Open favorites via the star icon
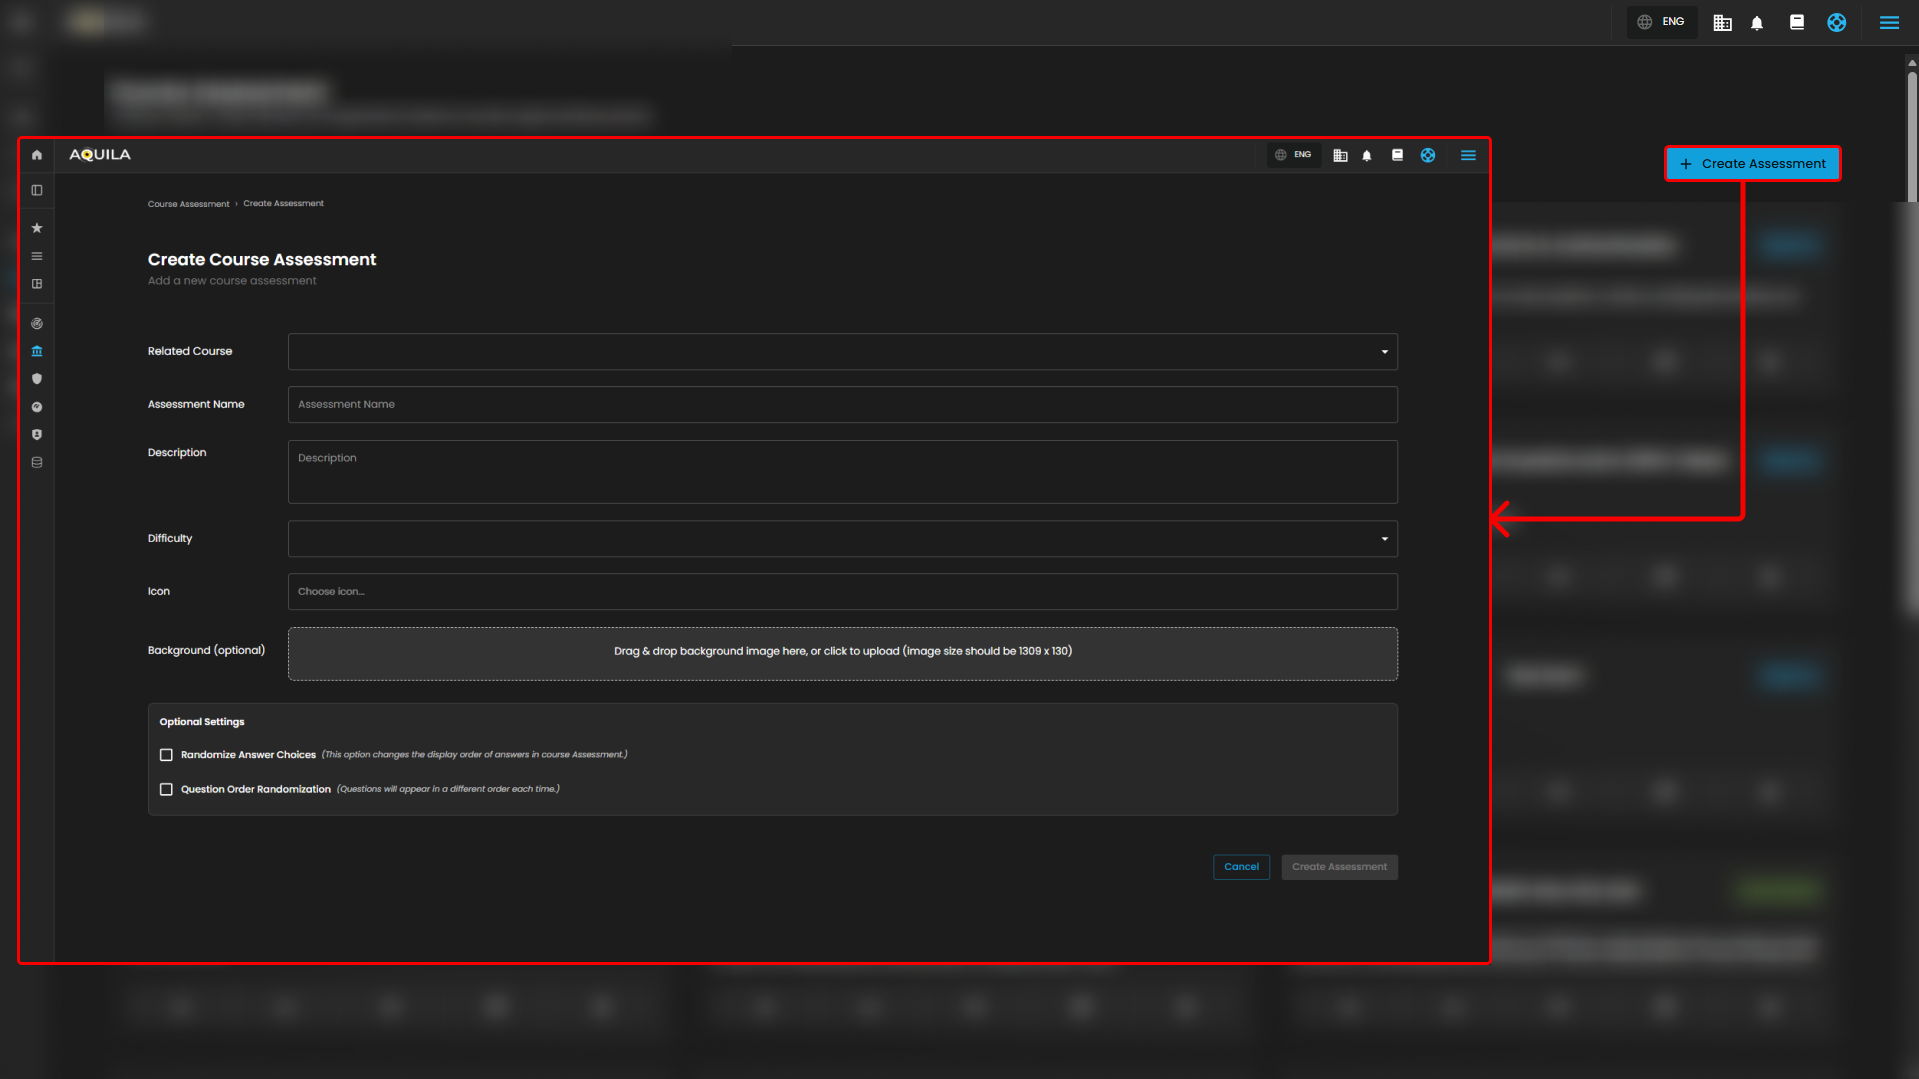The image size is (1919, 1079). click(37, 228)
